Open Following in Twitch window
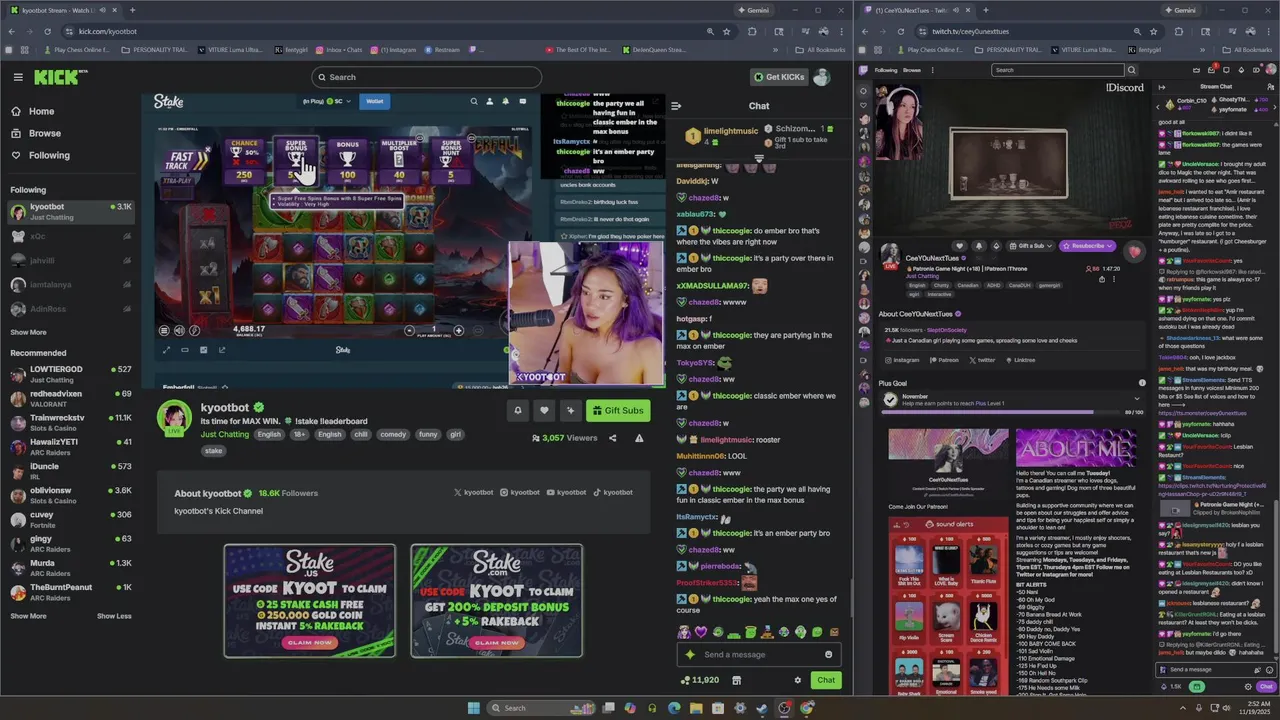The width and height of the screenshot is (1280, 720). click(886, 70)
